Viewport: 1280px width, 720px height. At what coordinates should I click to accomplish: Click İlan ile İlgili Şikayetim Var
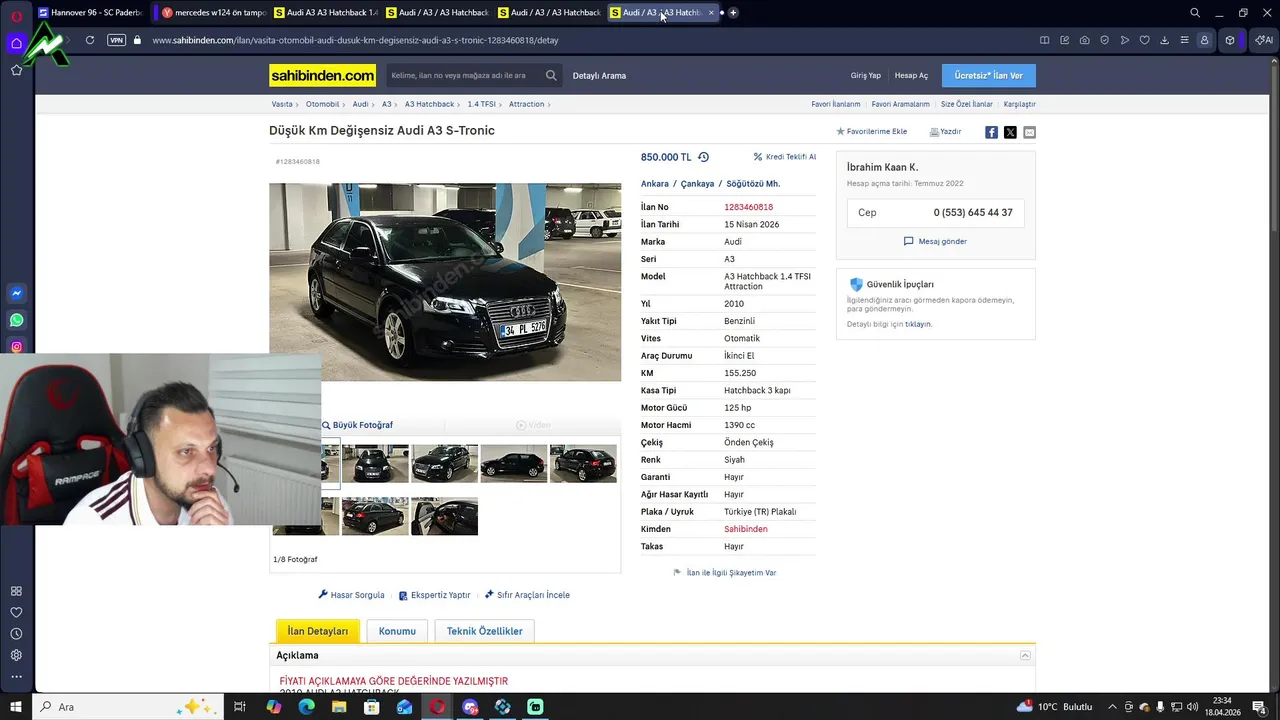[x=725, y=573]
